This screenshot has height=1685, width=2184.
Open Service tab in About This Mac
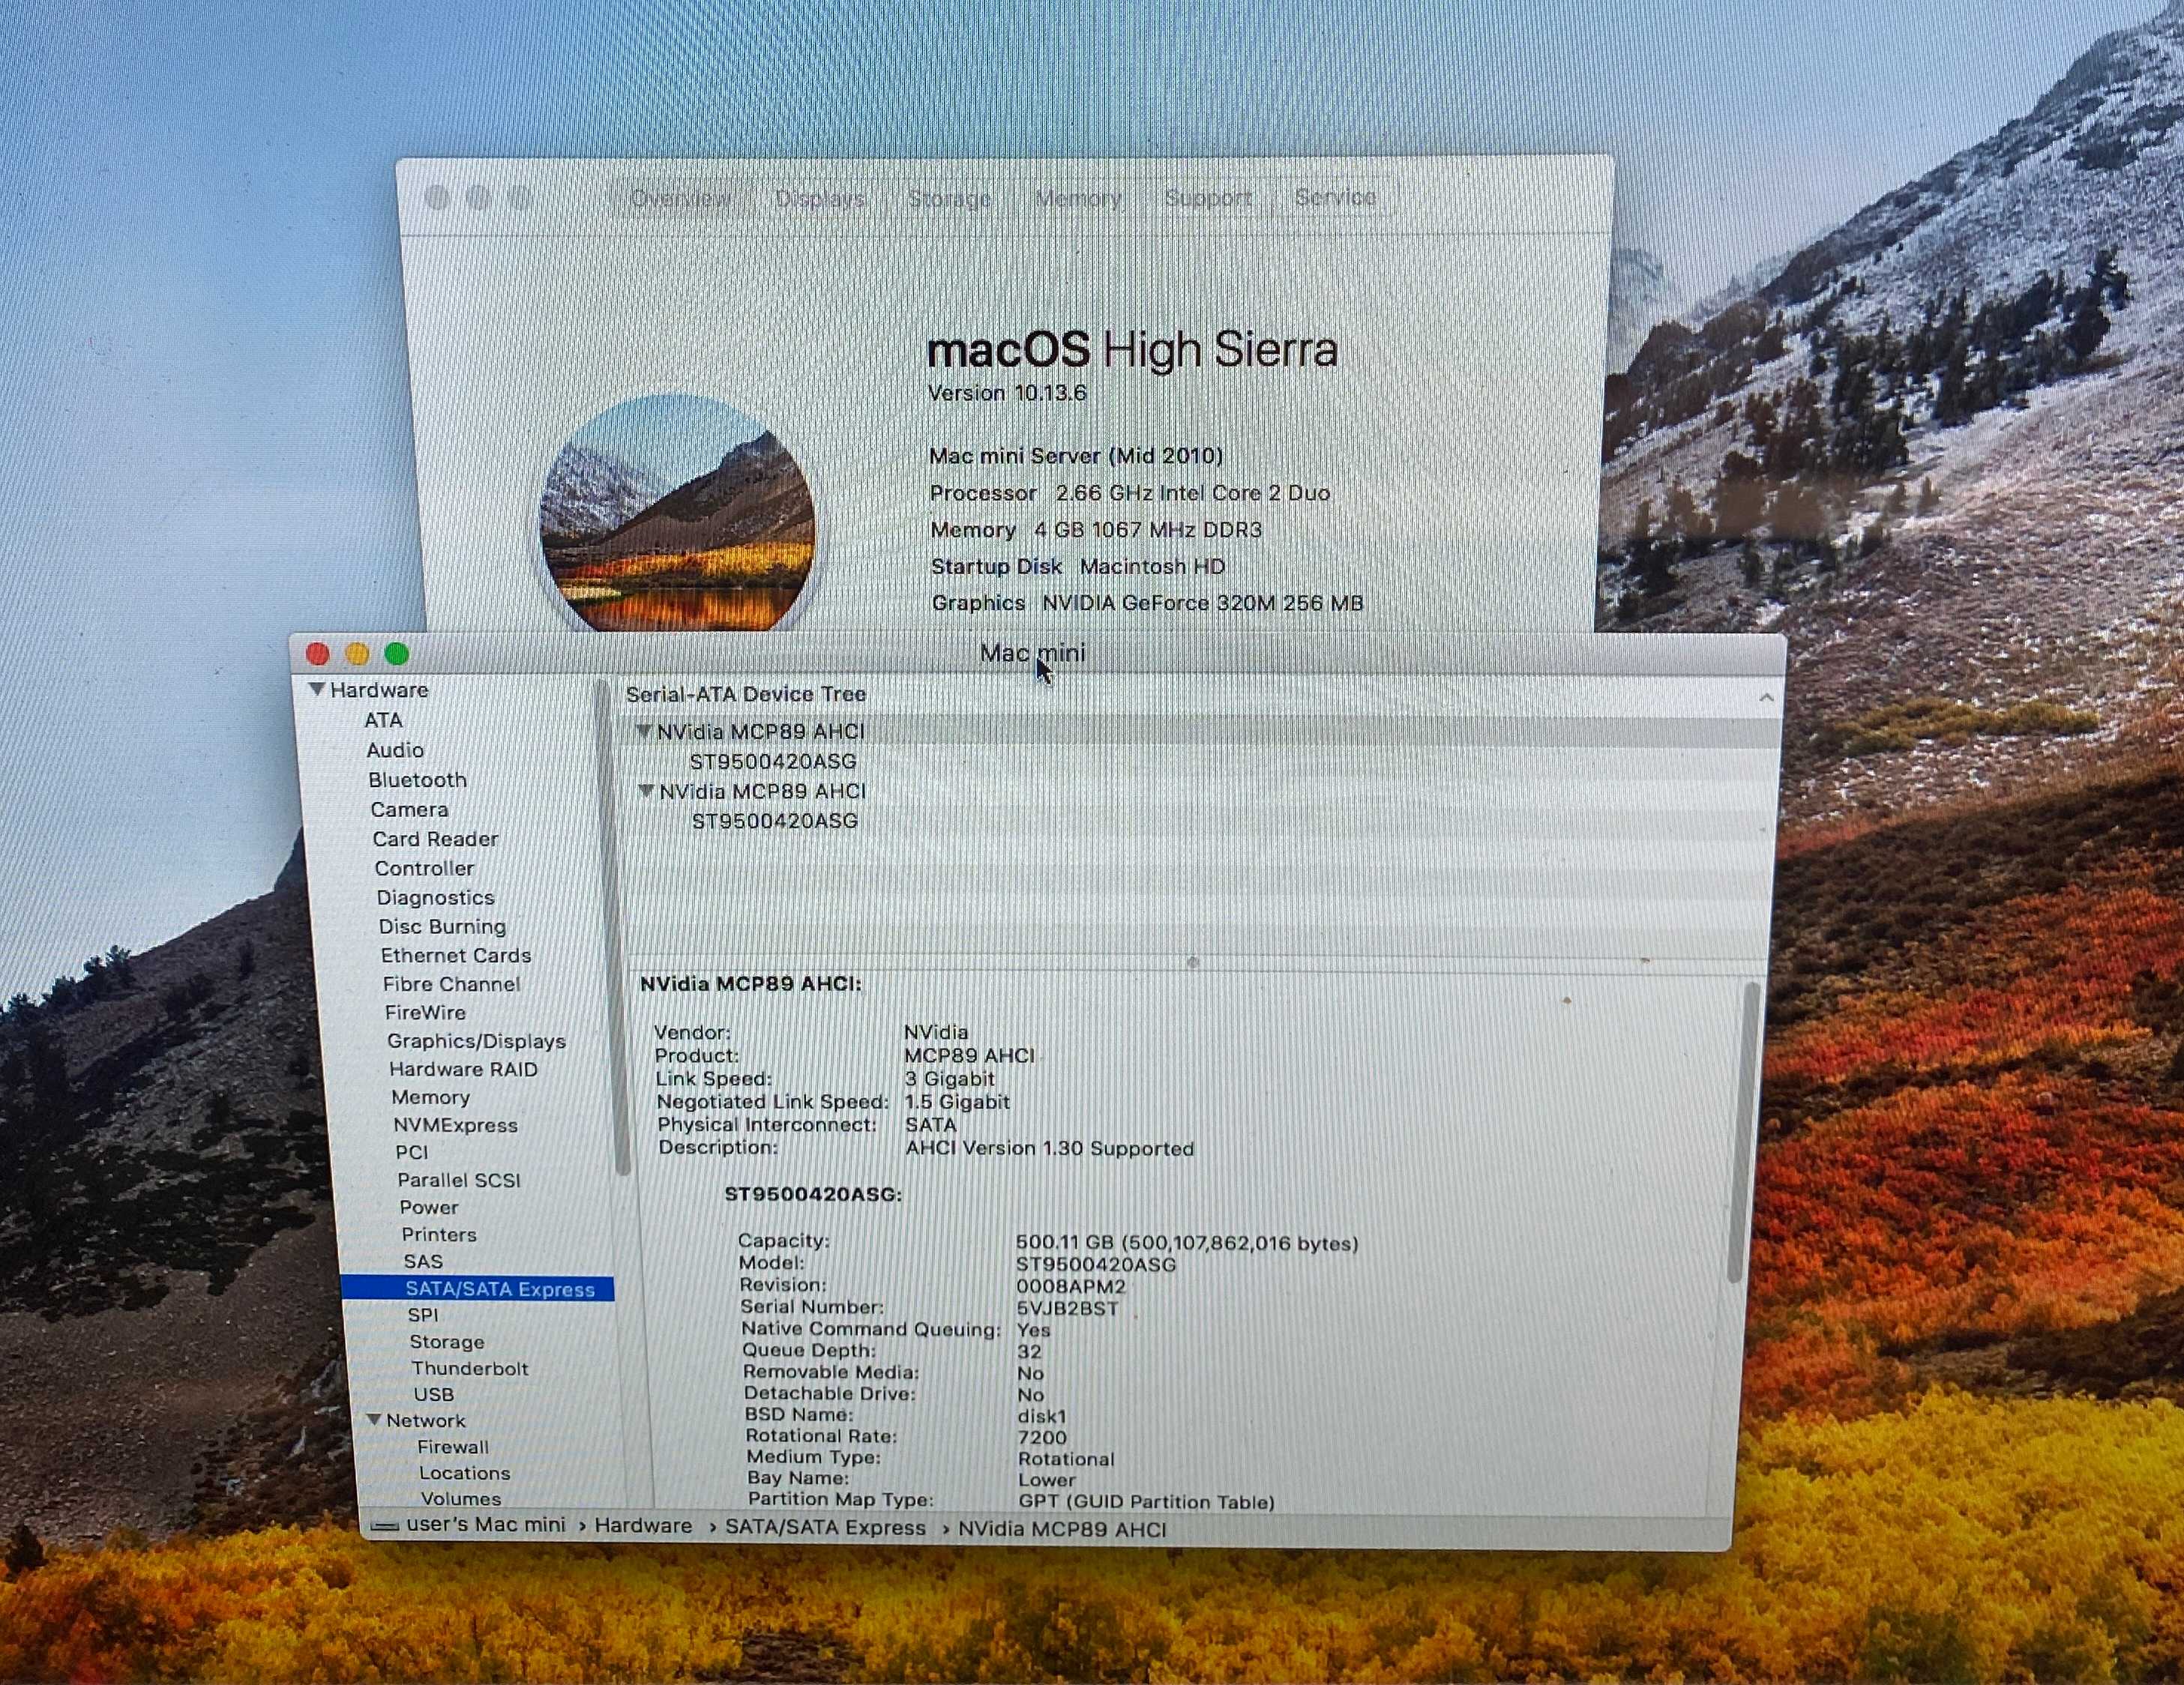(1335, 197)
